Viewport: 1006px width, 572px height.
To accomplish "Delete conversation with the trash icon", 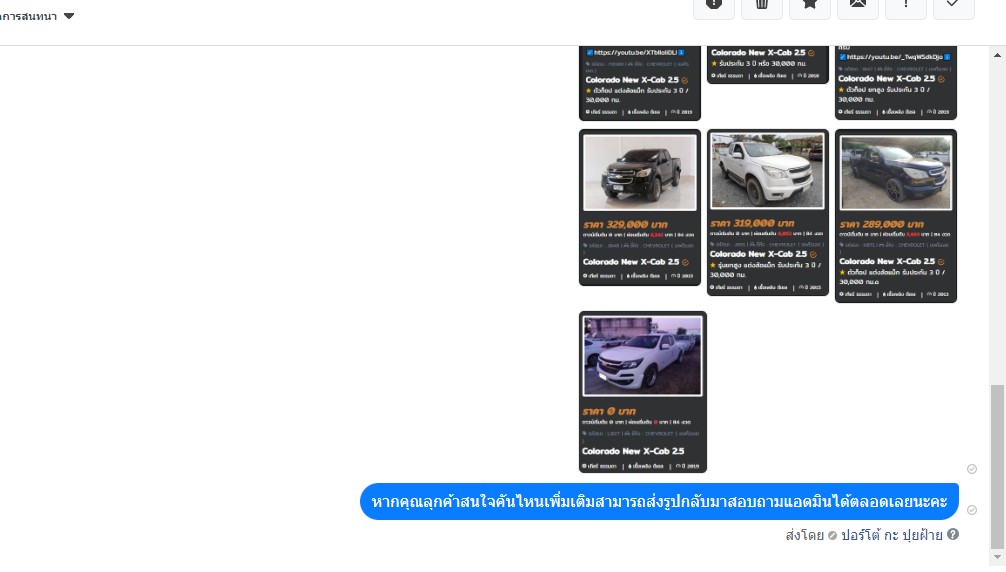I will [x=762, y=5].
